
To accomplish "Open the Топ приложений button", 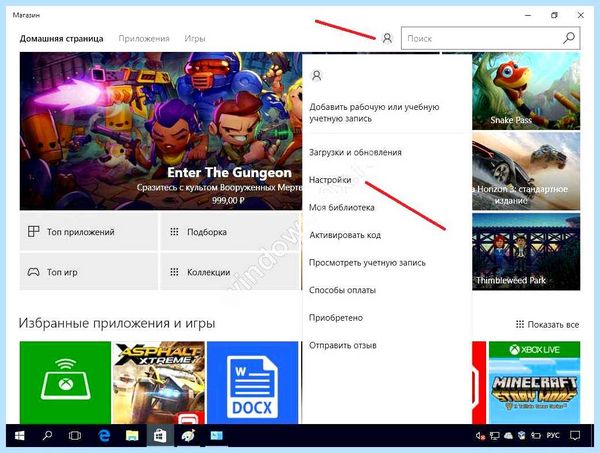I will click(88, 232).
